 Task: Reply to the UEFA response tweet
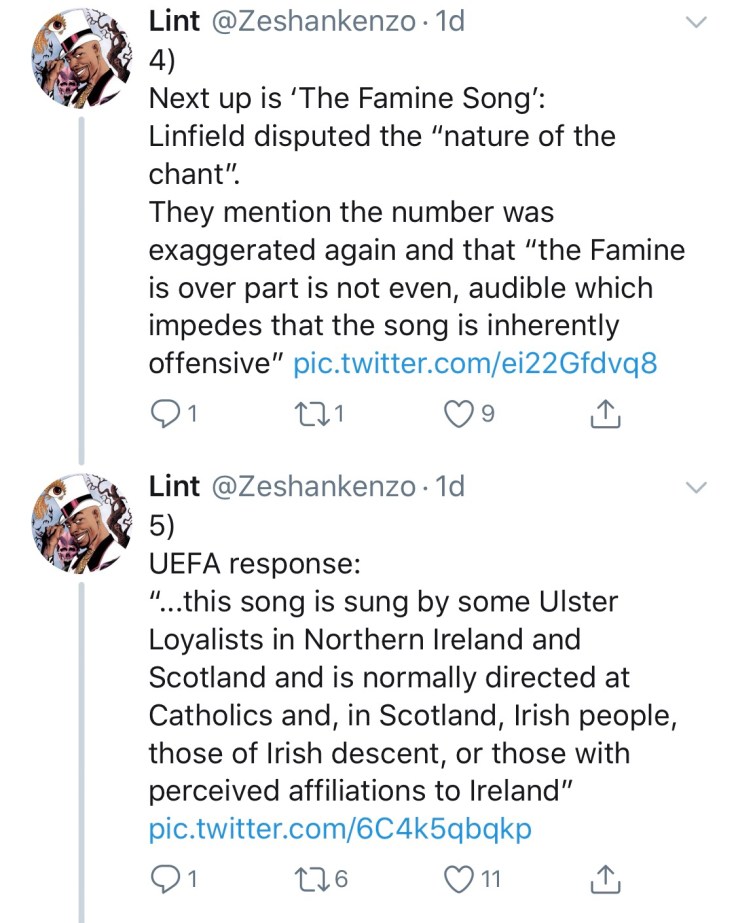163,879
